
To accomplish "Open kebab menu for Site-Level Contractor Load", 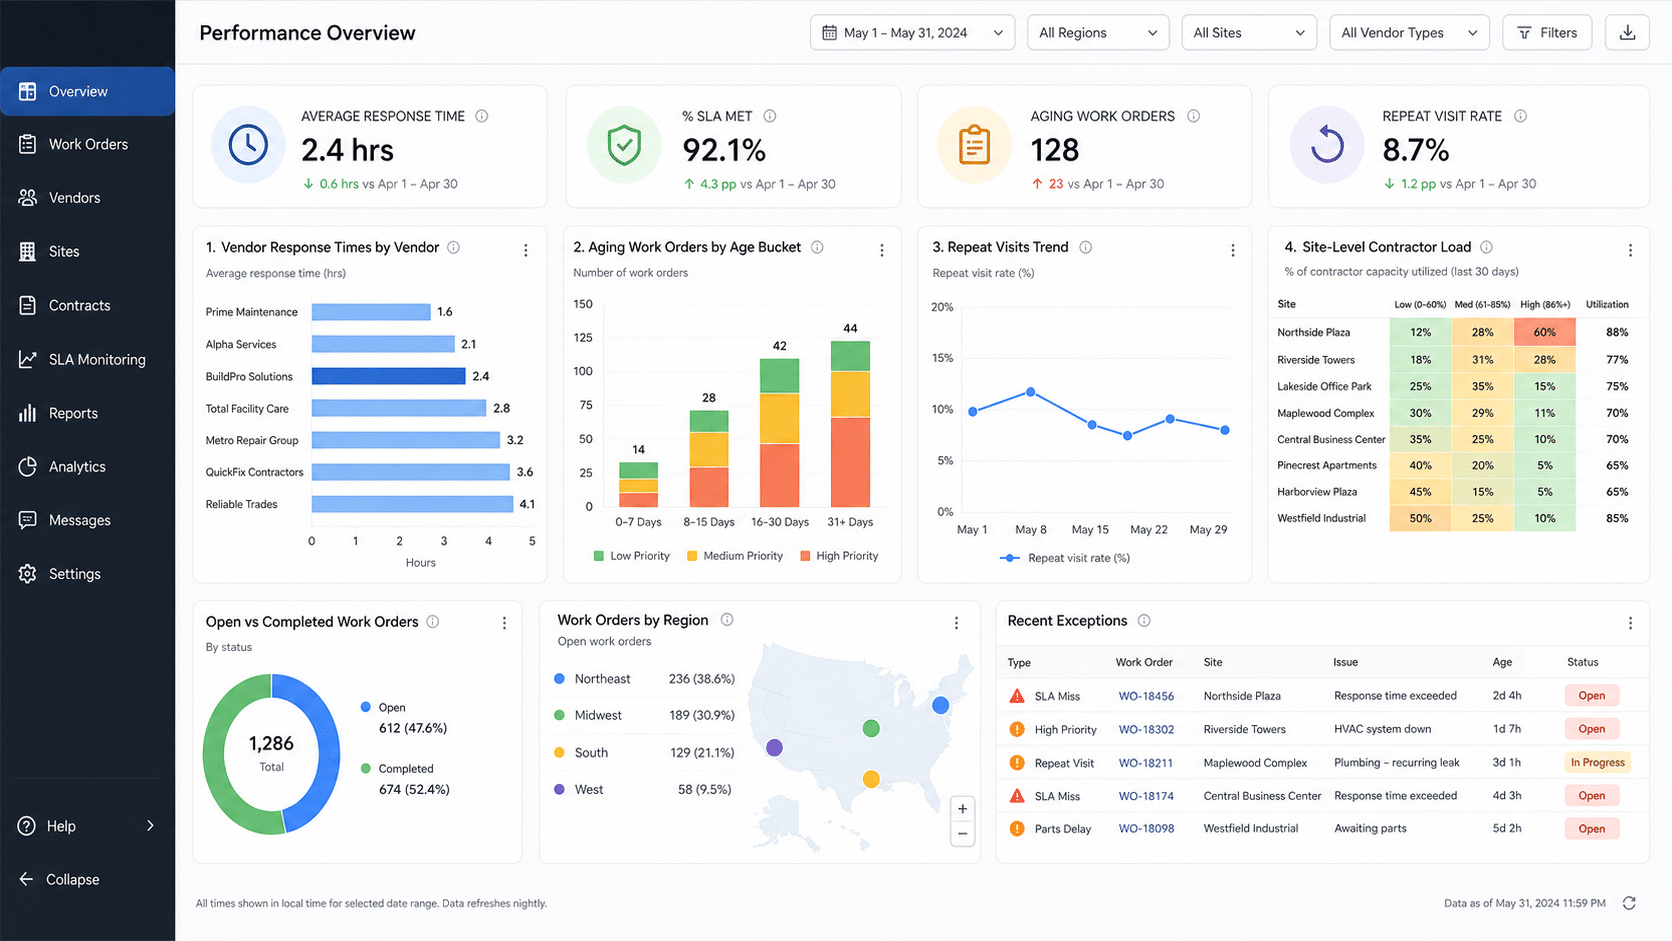I will (1630, 250).
